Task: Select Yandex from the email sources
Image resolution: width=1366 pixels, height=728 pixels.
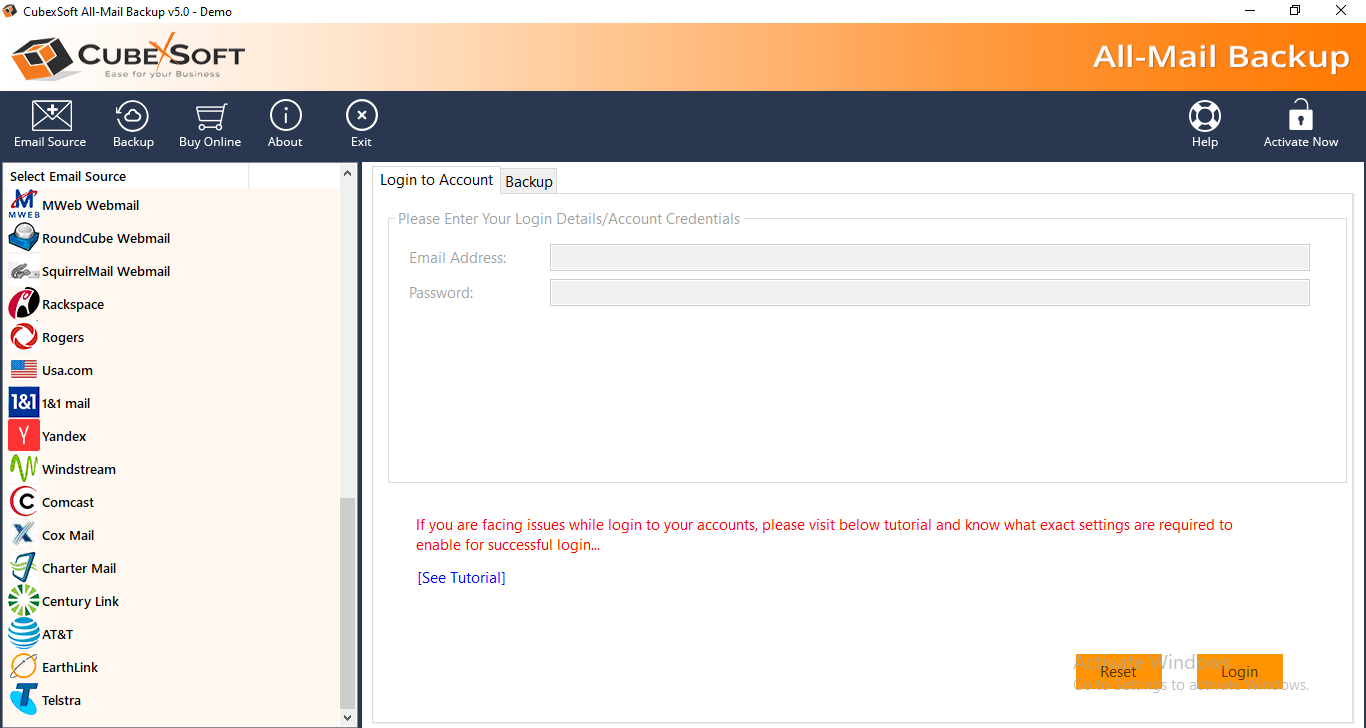Action: click(64, 436)
